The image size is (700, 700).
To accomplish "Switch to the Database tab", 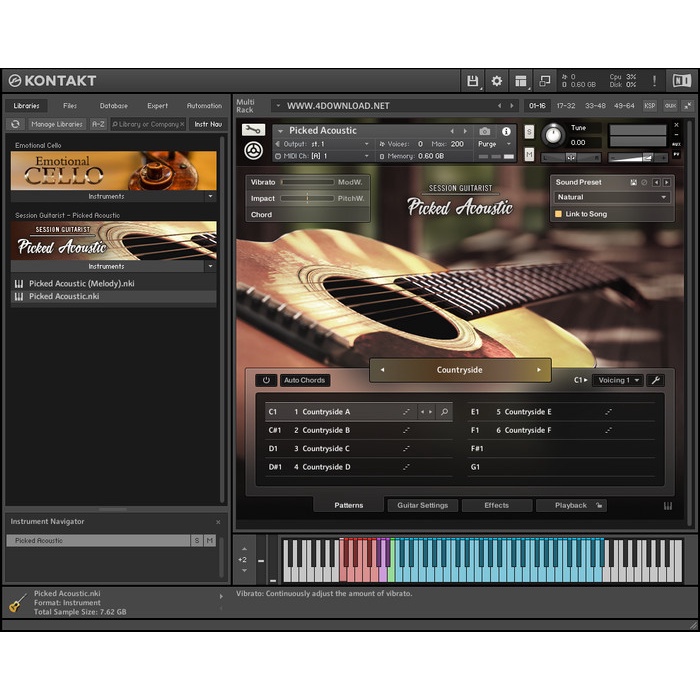I will point(113,106).
